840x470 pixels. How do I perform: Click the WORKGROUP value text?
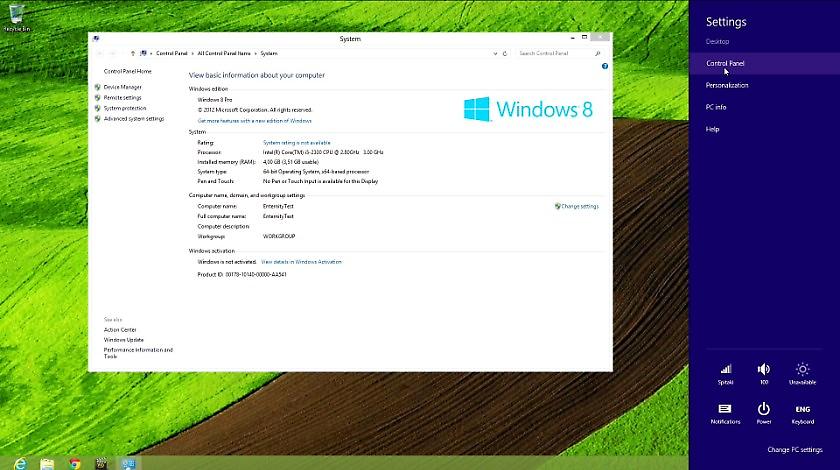click(x=279, y=236)
